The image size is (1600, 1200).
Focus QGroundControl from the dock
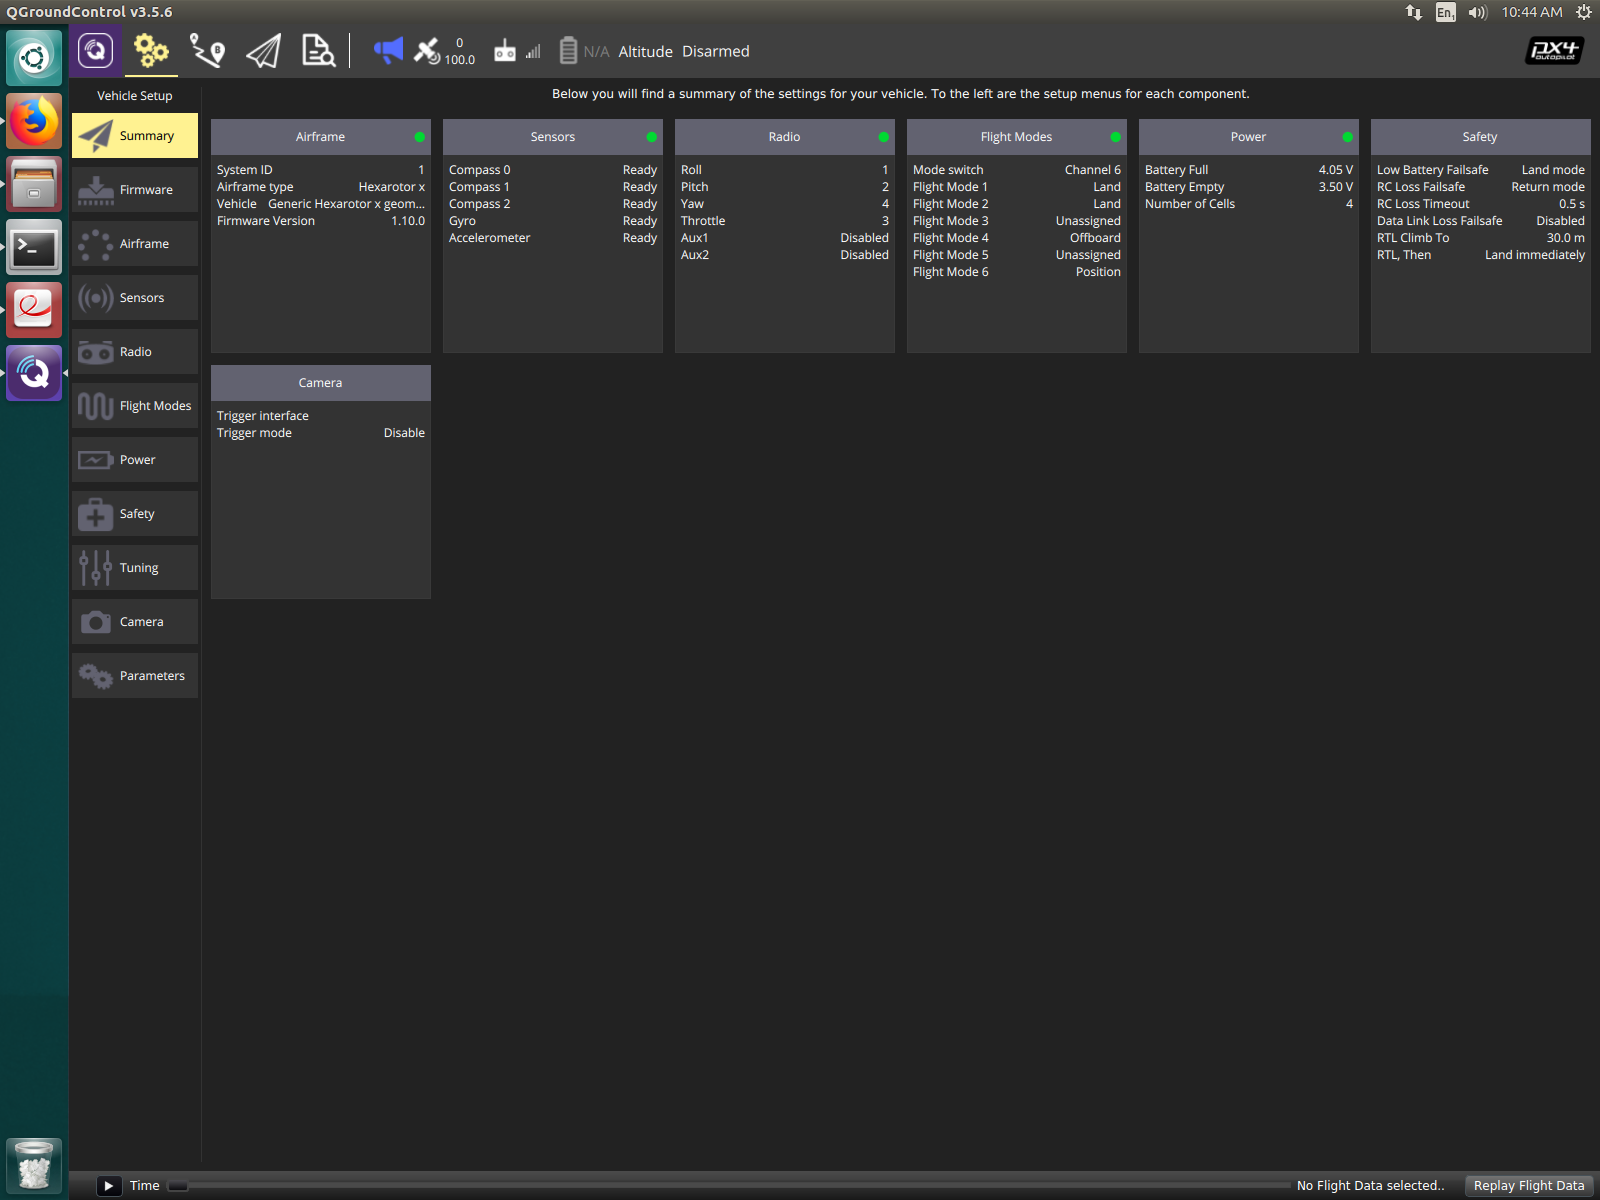click(34, 373)
